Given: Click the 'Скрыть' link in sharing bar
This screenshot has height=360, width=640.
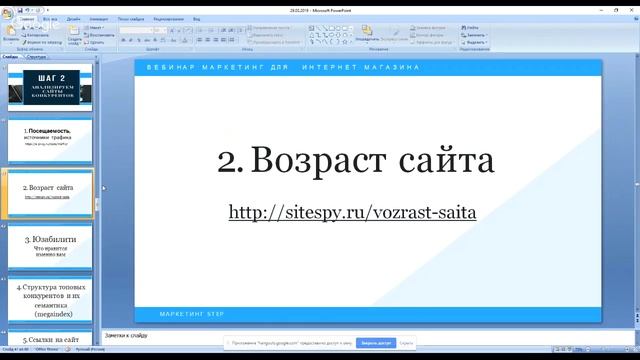Looking at the screenshot, I should [406, 343].
